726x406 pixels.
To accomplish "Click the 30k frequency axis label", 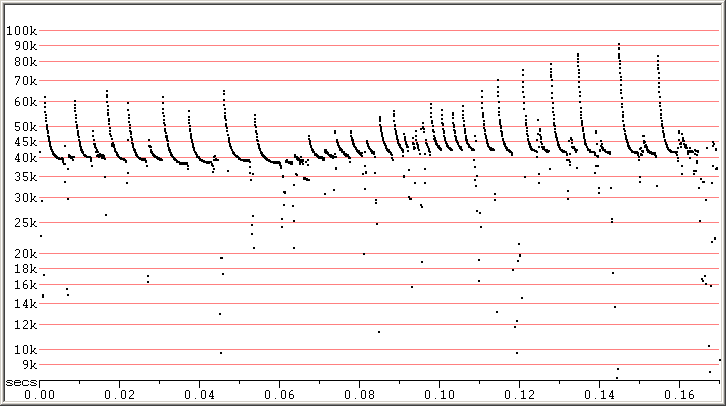I will (x=26, y=198).
